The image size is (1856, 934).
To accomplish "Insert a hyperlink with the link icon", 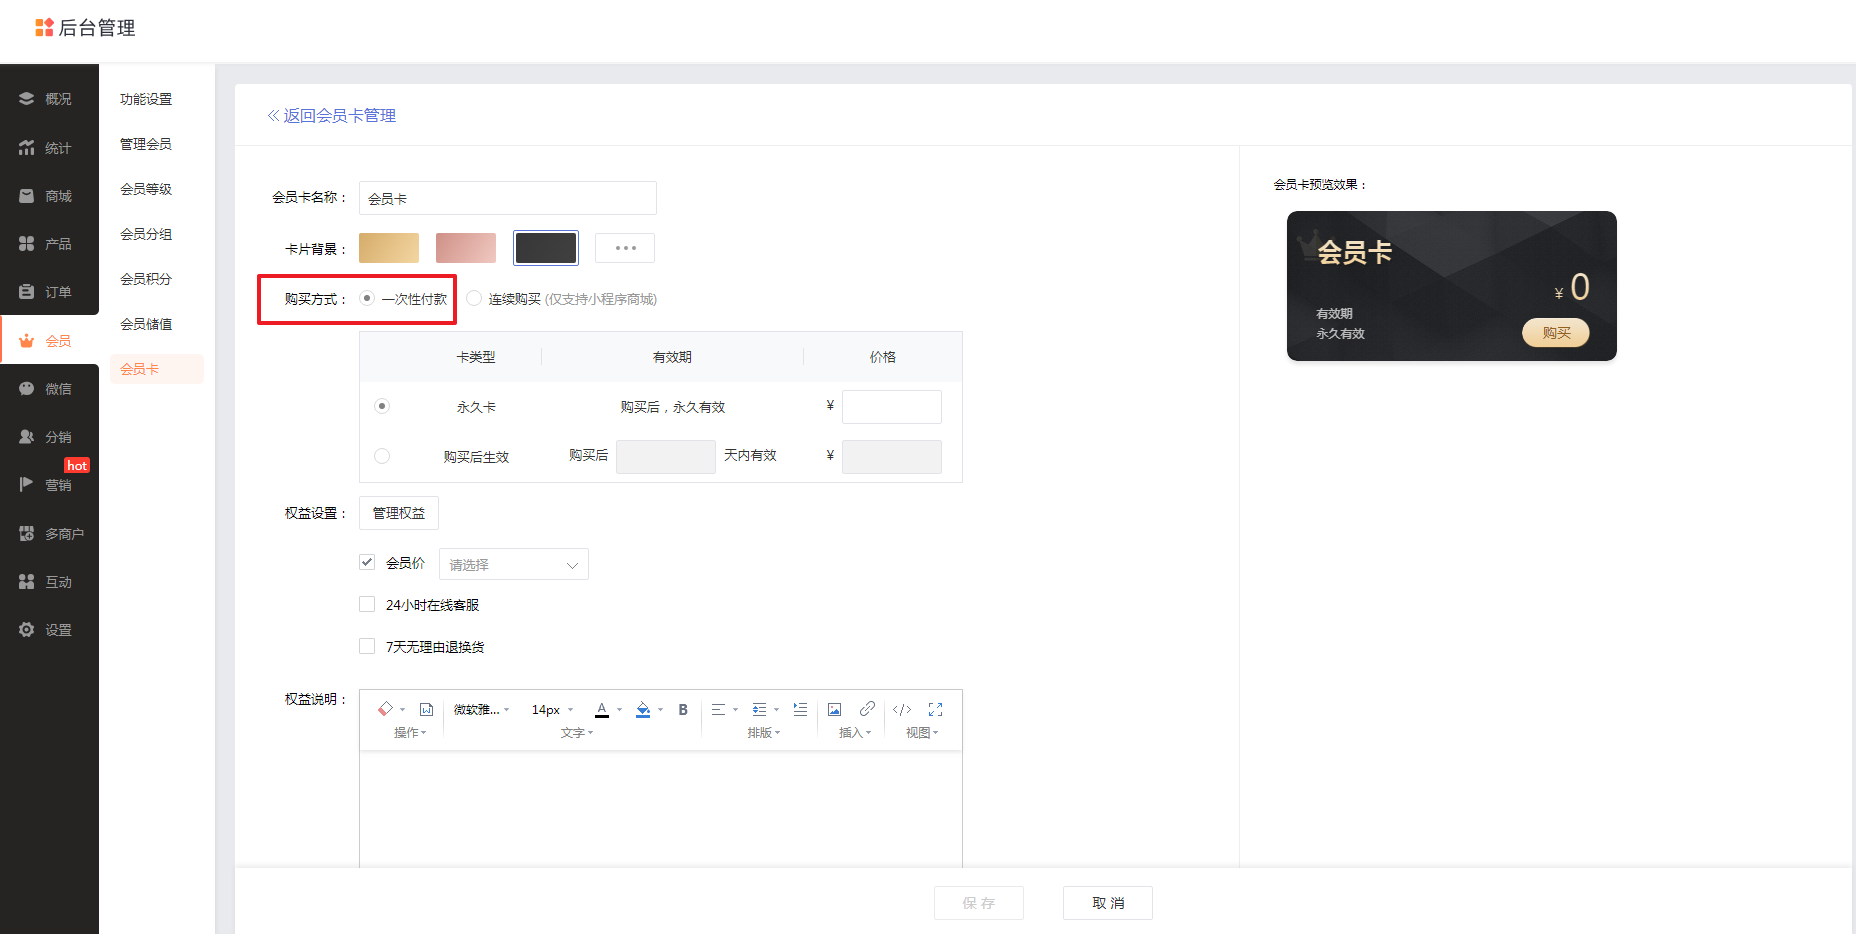I will click(x=867, y=709).
